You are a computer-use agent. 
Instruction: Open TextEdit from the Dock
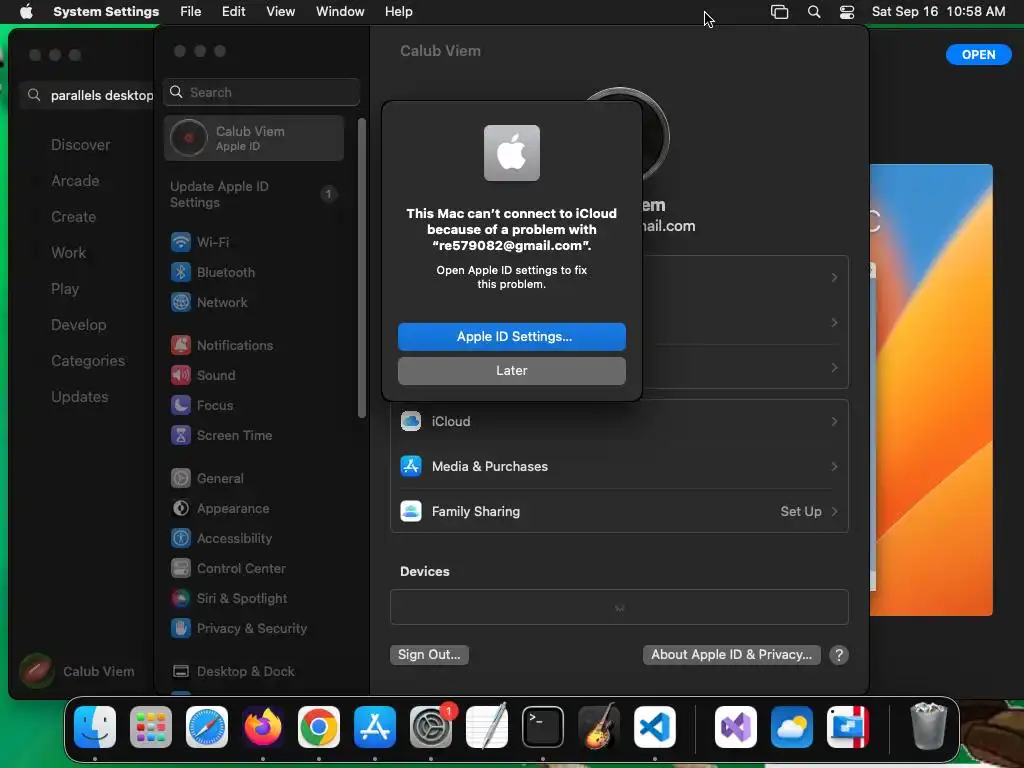click(x=487, y=727)
